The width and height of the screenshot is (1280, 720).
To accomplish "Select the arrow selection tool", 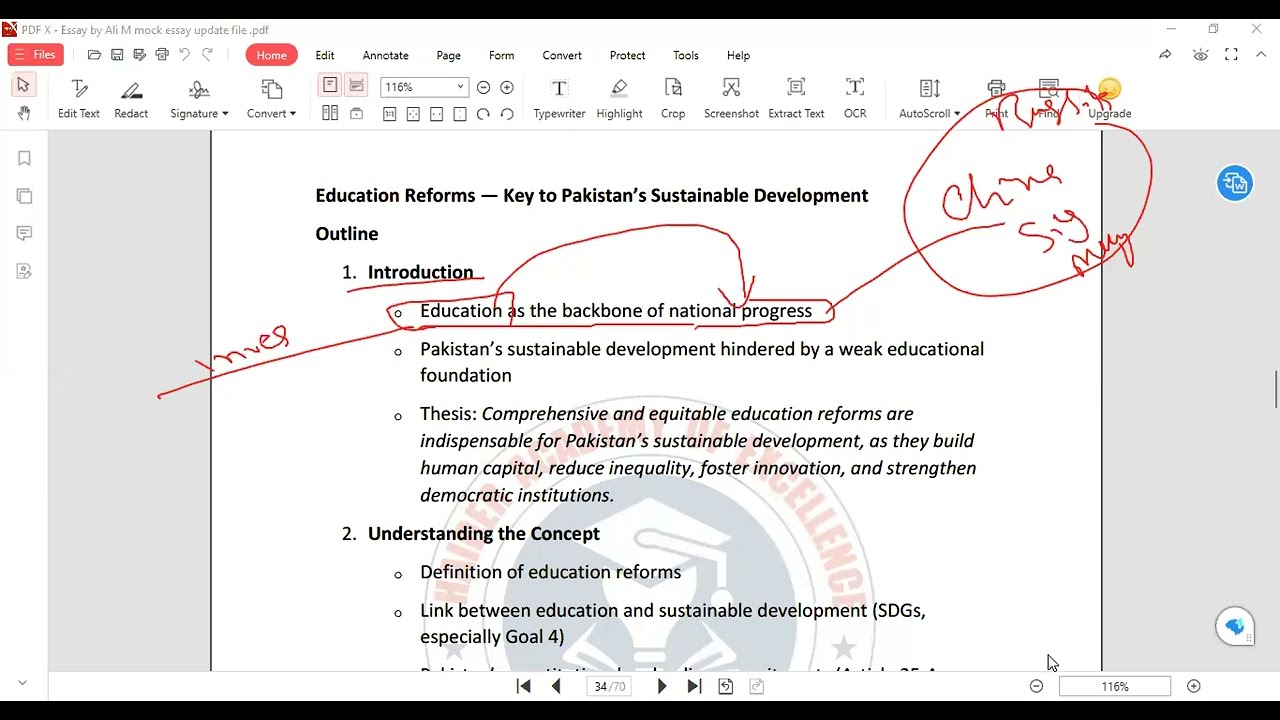I will [23, 85].
